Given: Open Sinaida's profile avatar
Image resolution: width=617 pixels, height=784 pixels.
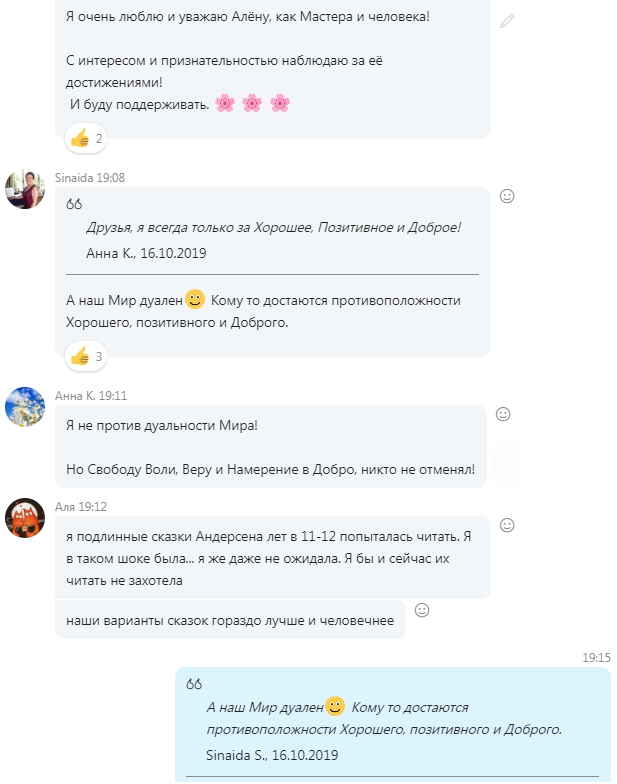Looking at the screenshot, I should pyautogui.click(x=25, y=189).
